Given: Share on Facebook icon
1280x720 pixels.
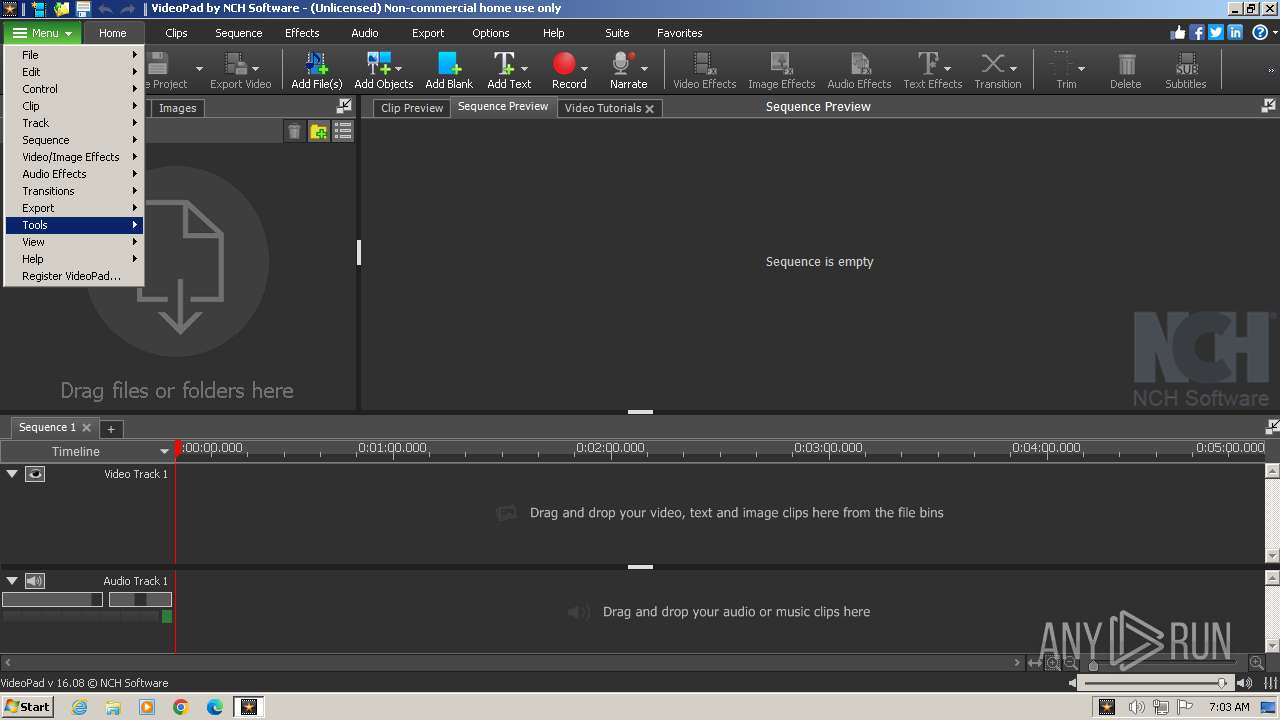Looking at the screenshot, I should [x=1197, y=32].
